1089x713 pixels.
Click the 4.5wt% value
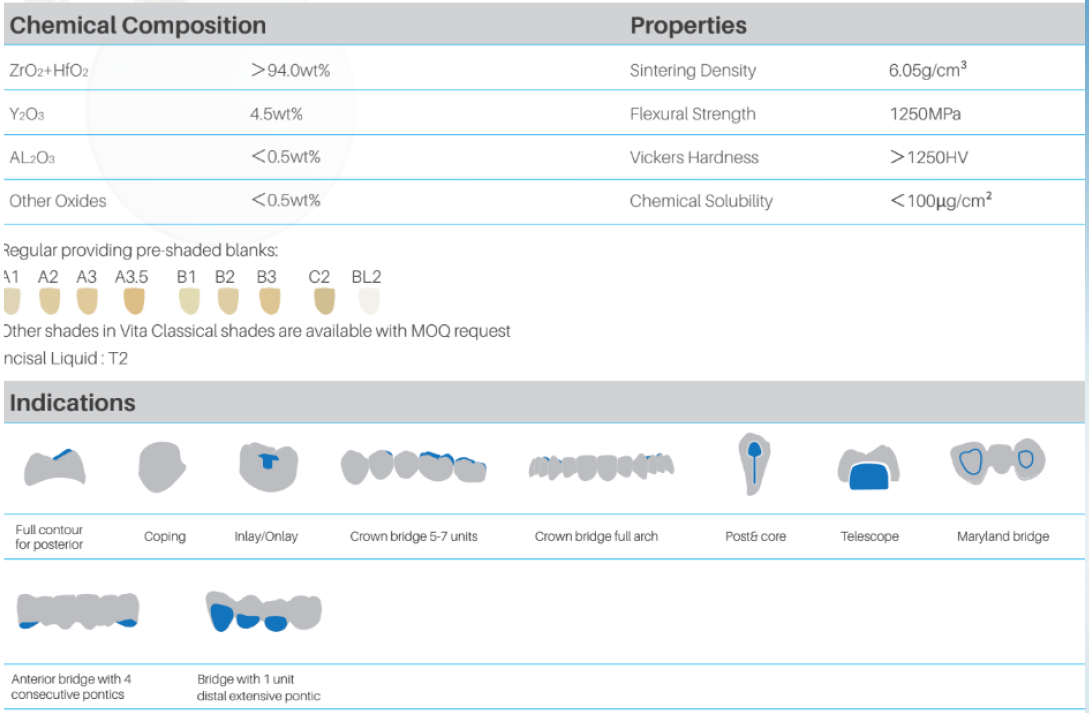point(276,114)
